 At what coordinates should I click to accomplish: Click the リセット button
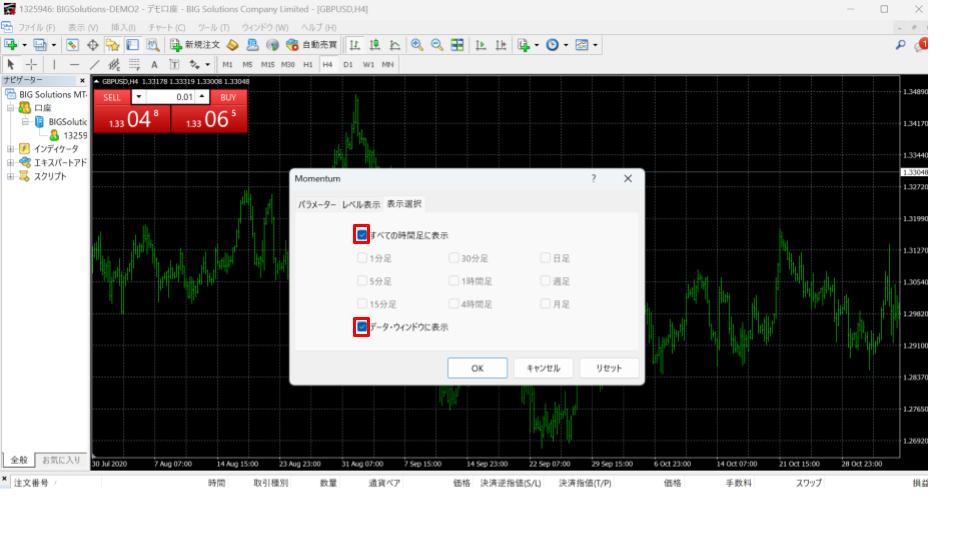pos(609,368)
